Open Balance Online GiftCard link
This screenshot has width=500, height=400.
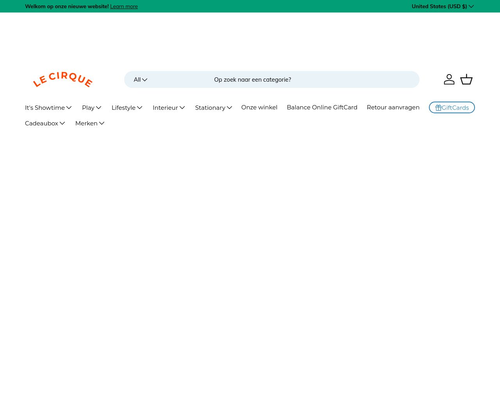pyautogui.click(x=322, y=107)
